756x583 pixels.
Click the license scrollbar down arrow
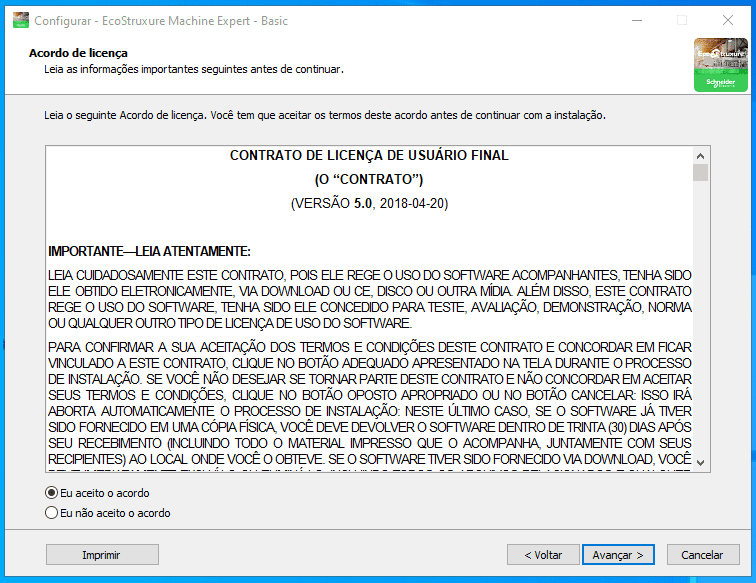(701, 462)
